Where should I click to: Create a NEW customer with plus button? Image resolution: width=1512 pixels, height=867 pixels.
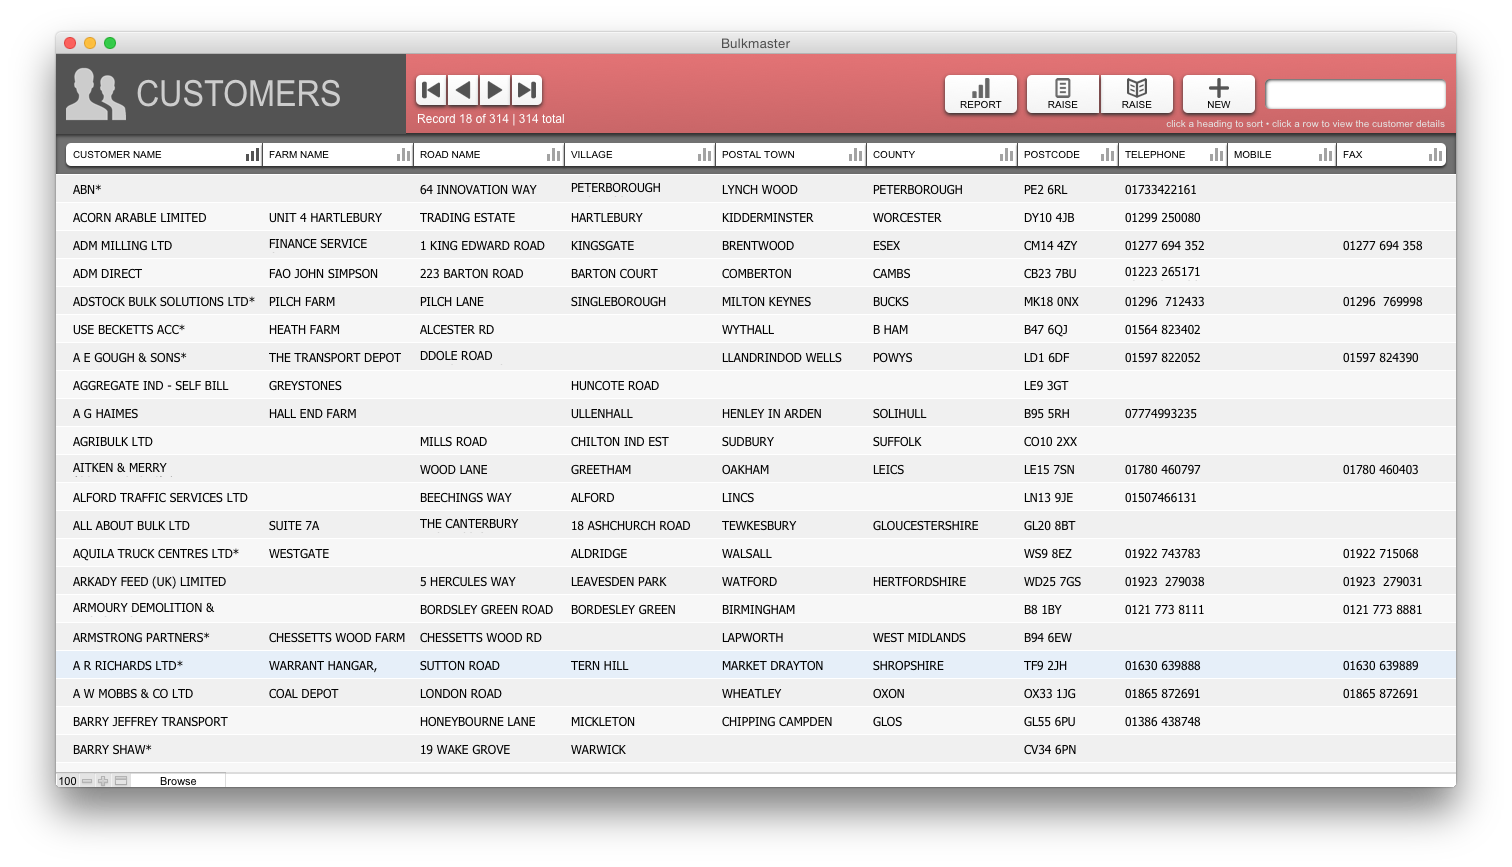[x=1218, y=94]
